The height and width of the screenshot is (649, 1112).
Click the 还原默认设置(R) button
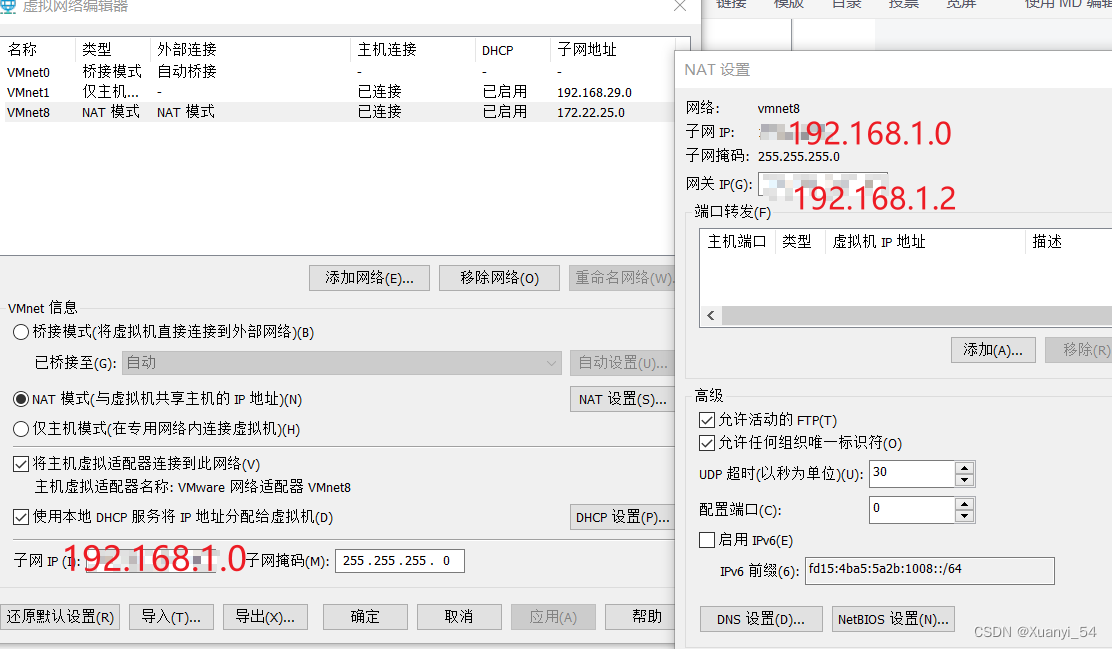[61, 617]
